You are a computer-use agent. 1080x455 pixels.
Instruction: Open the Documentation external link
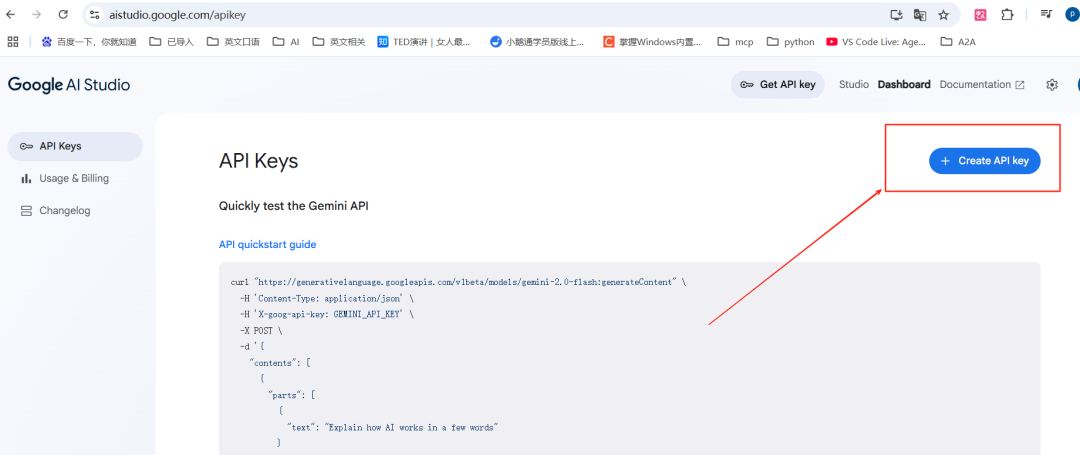[x=982, y=85]
